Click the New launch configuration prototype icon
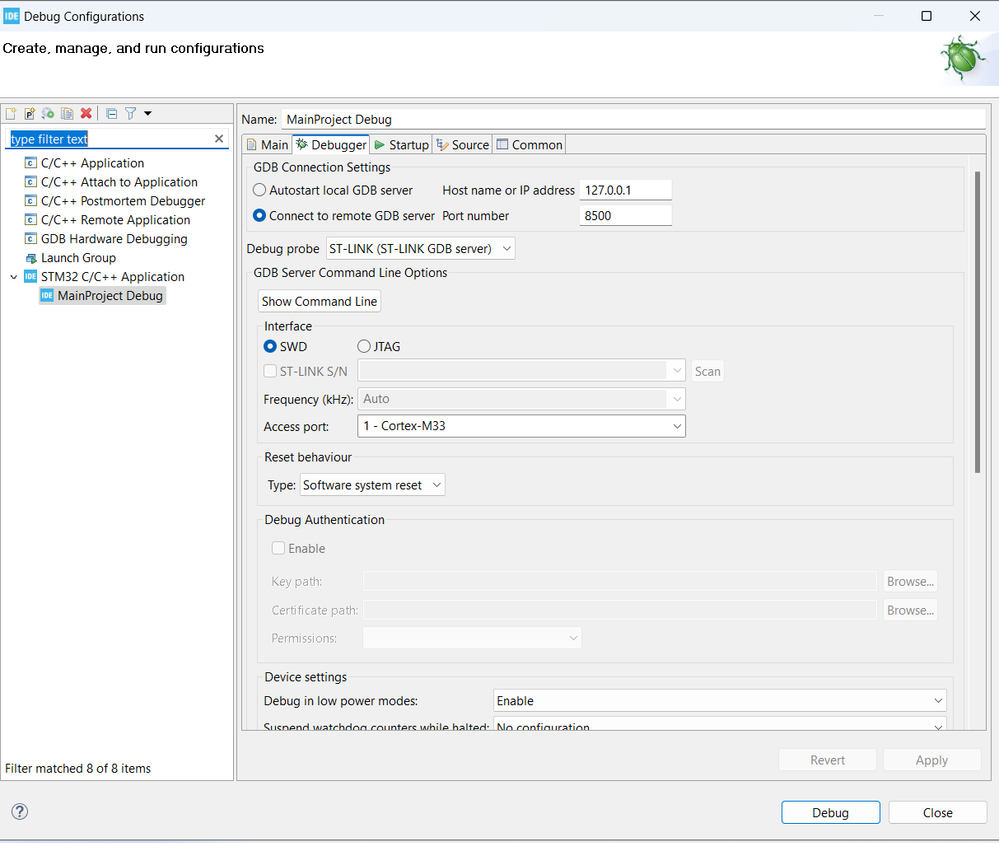Image resolution: width=999 pixels, height=843 pixels. tap(30, 114)
